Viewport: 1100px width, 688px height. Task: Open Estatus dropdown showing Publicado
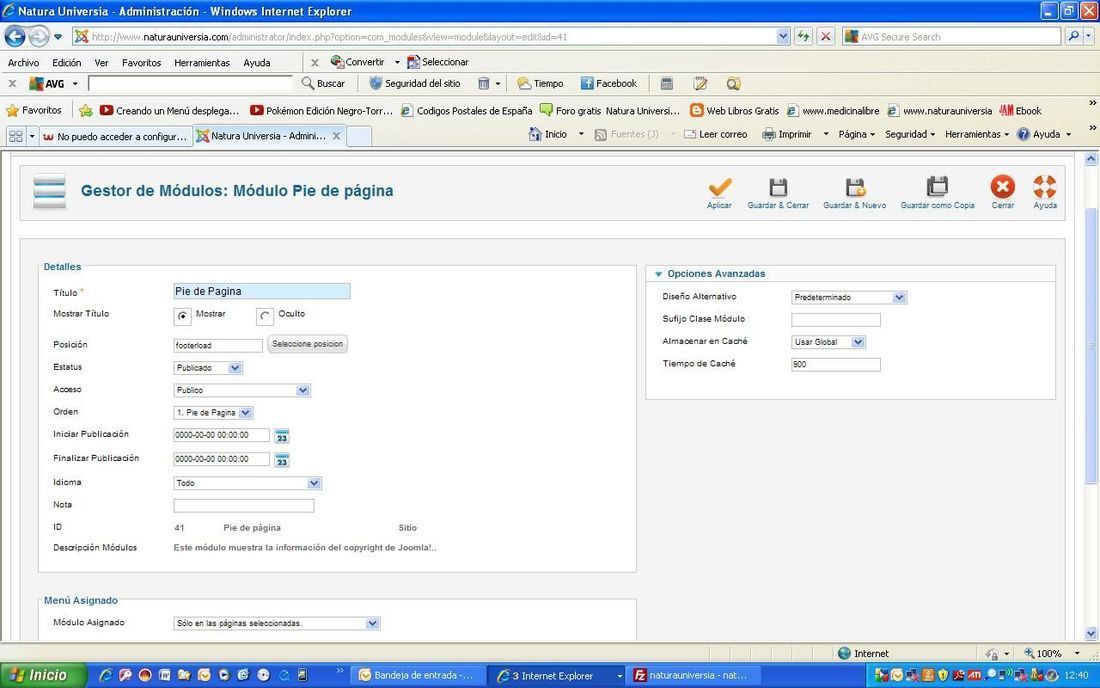tap(208, 367)
